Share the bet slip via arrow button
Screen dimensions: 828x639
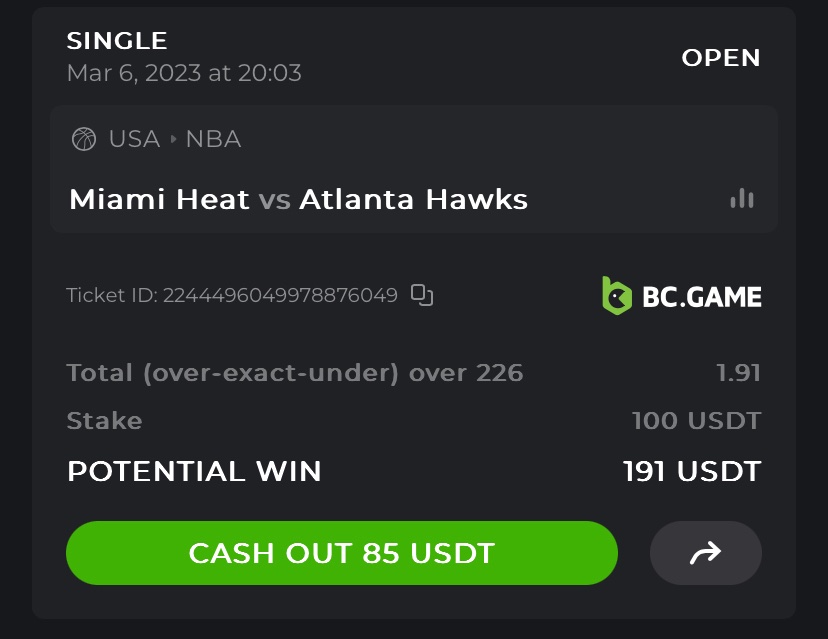click(706, 553)
